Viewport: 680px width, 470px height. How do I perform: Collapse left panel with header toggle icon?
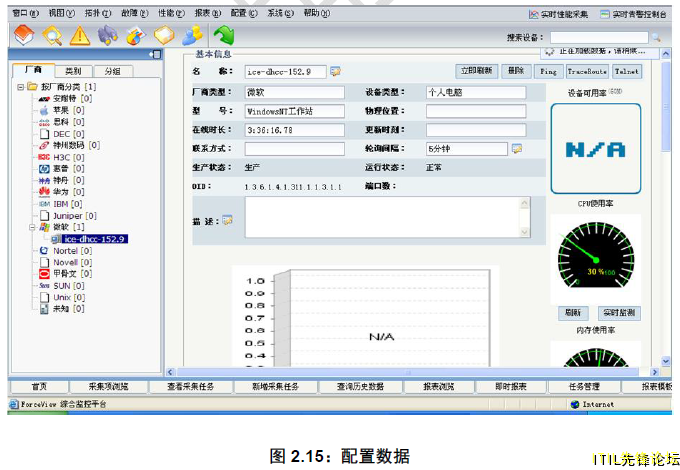click(x=155, y=54)
